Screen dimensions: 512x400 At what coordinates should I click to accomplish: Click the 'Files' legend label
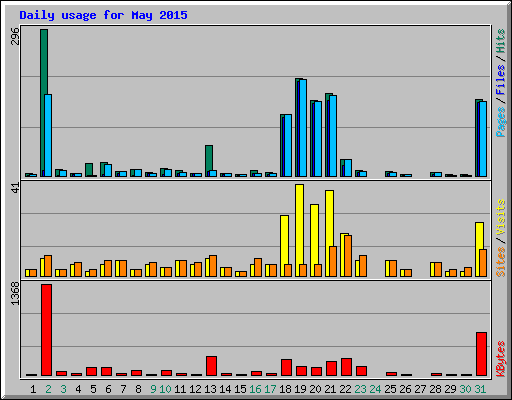coord(500,79)
